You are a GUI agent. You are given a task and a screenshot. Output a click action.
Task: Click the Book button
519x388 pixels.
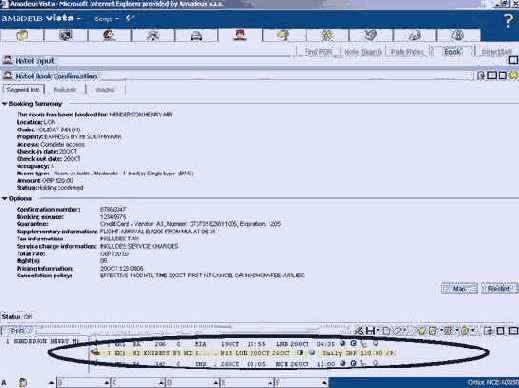coord(453,52)
